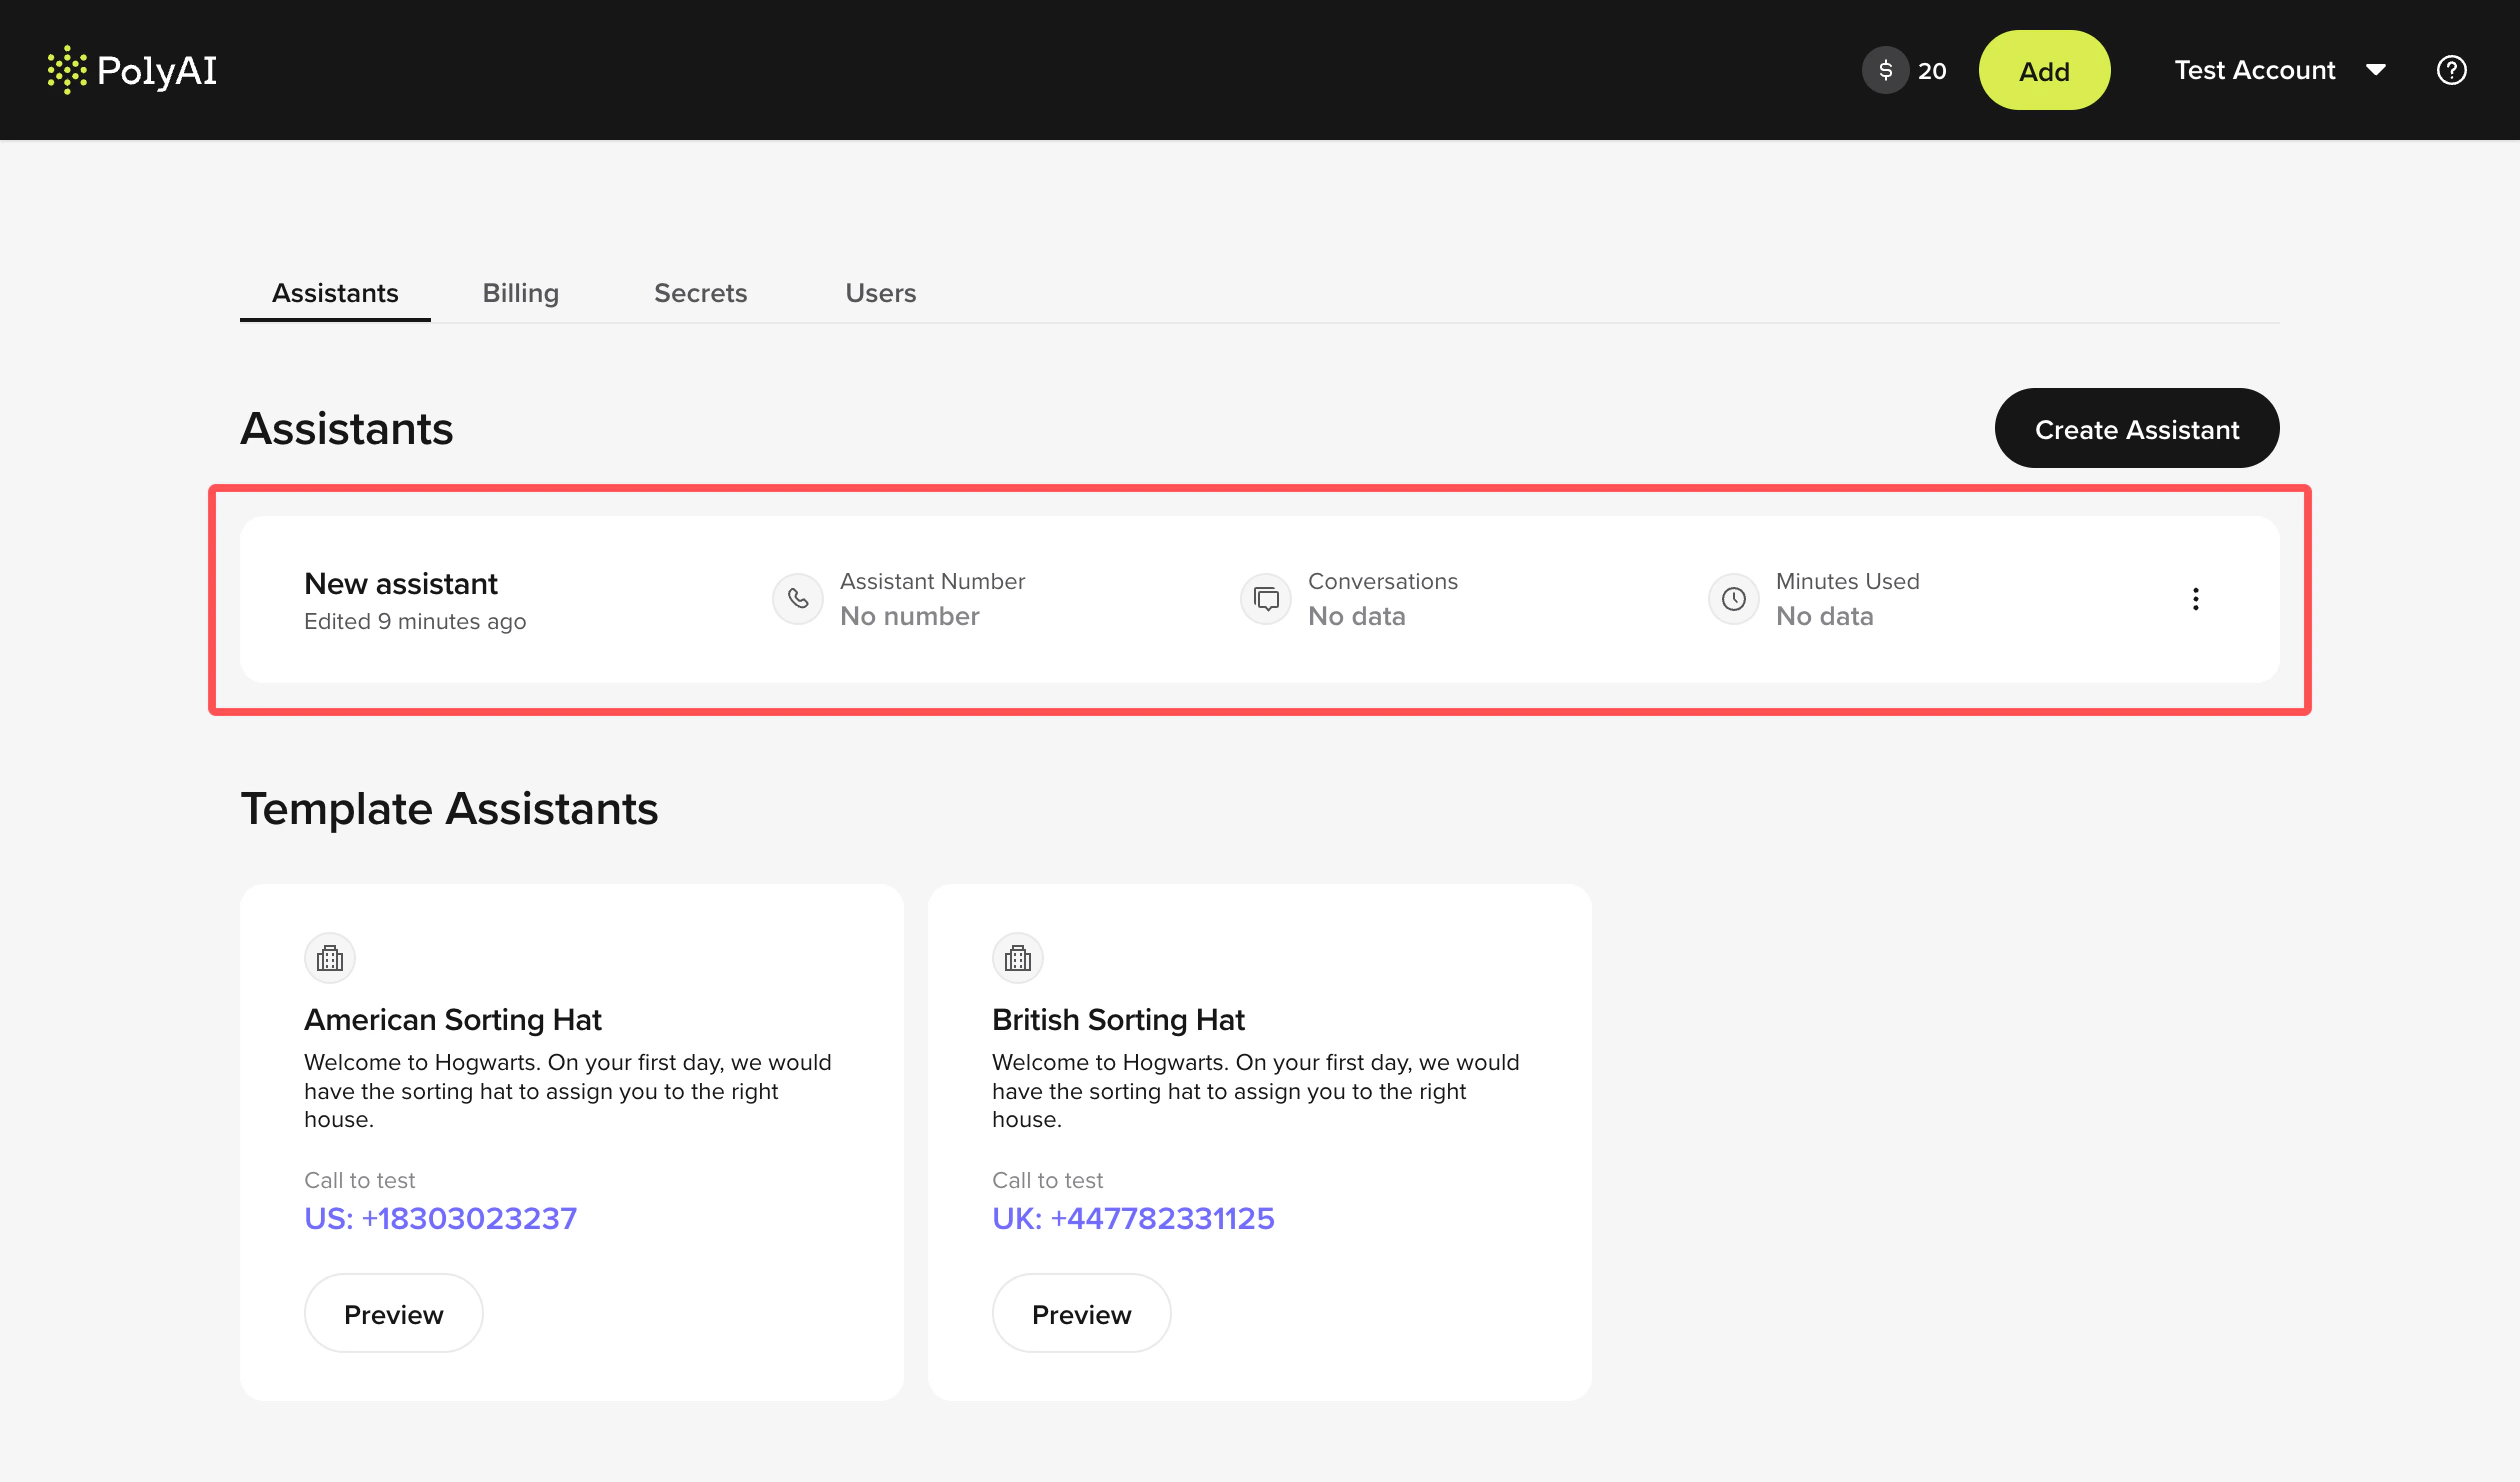Click the Minutes Used clock icon

click(1733, 599)
